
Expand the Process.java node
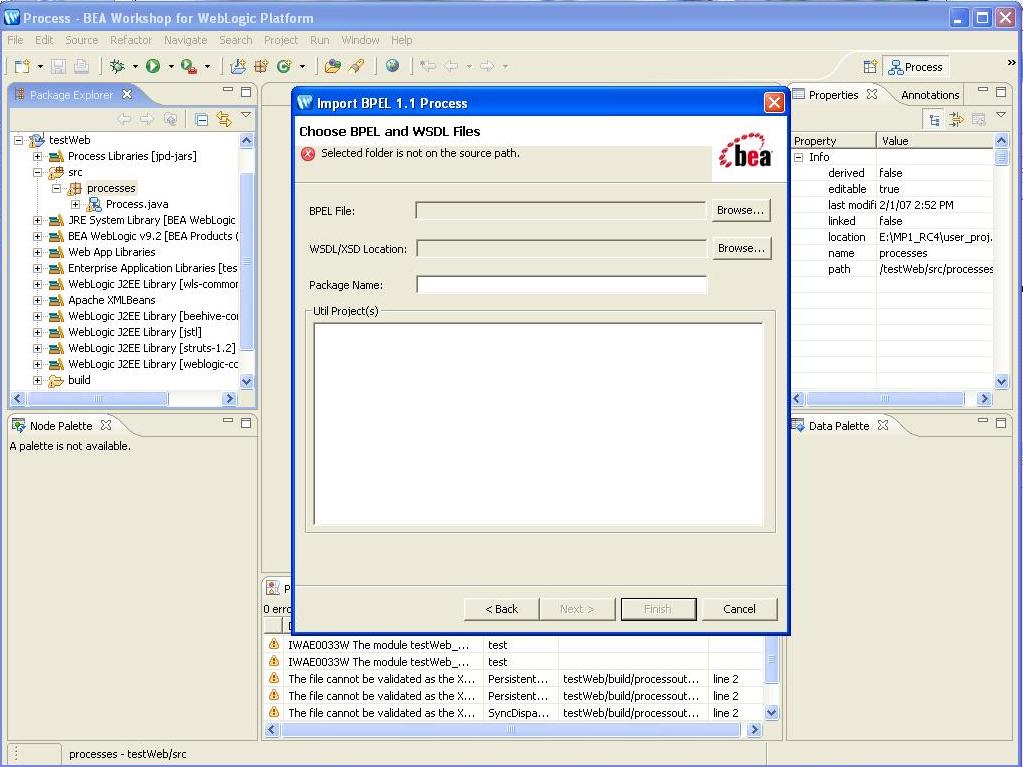(x=76, y=205)
